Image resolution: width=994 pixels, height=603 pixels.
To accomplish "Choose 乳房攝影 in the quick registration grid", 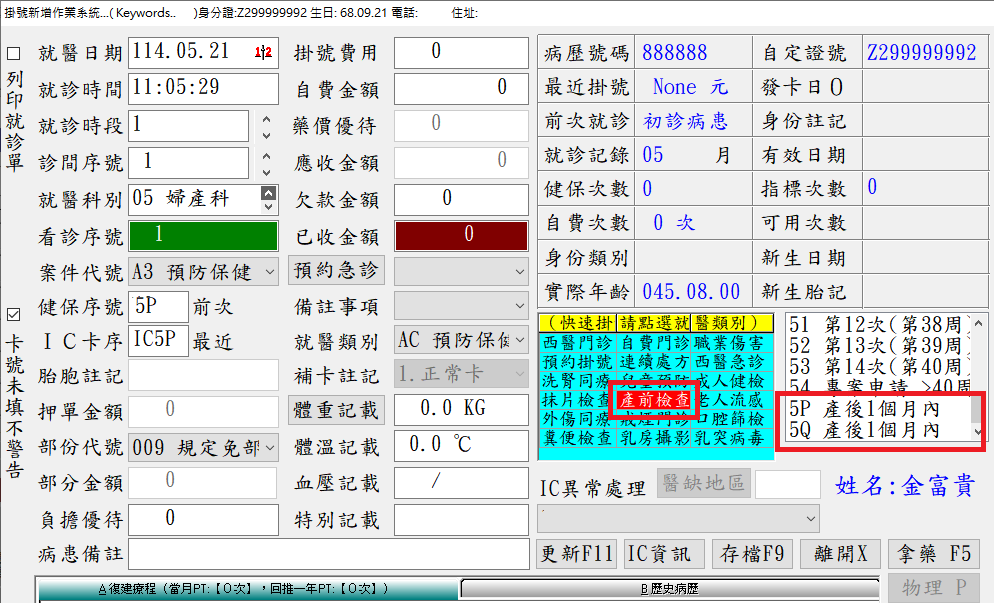I will 654,438.
